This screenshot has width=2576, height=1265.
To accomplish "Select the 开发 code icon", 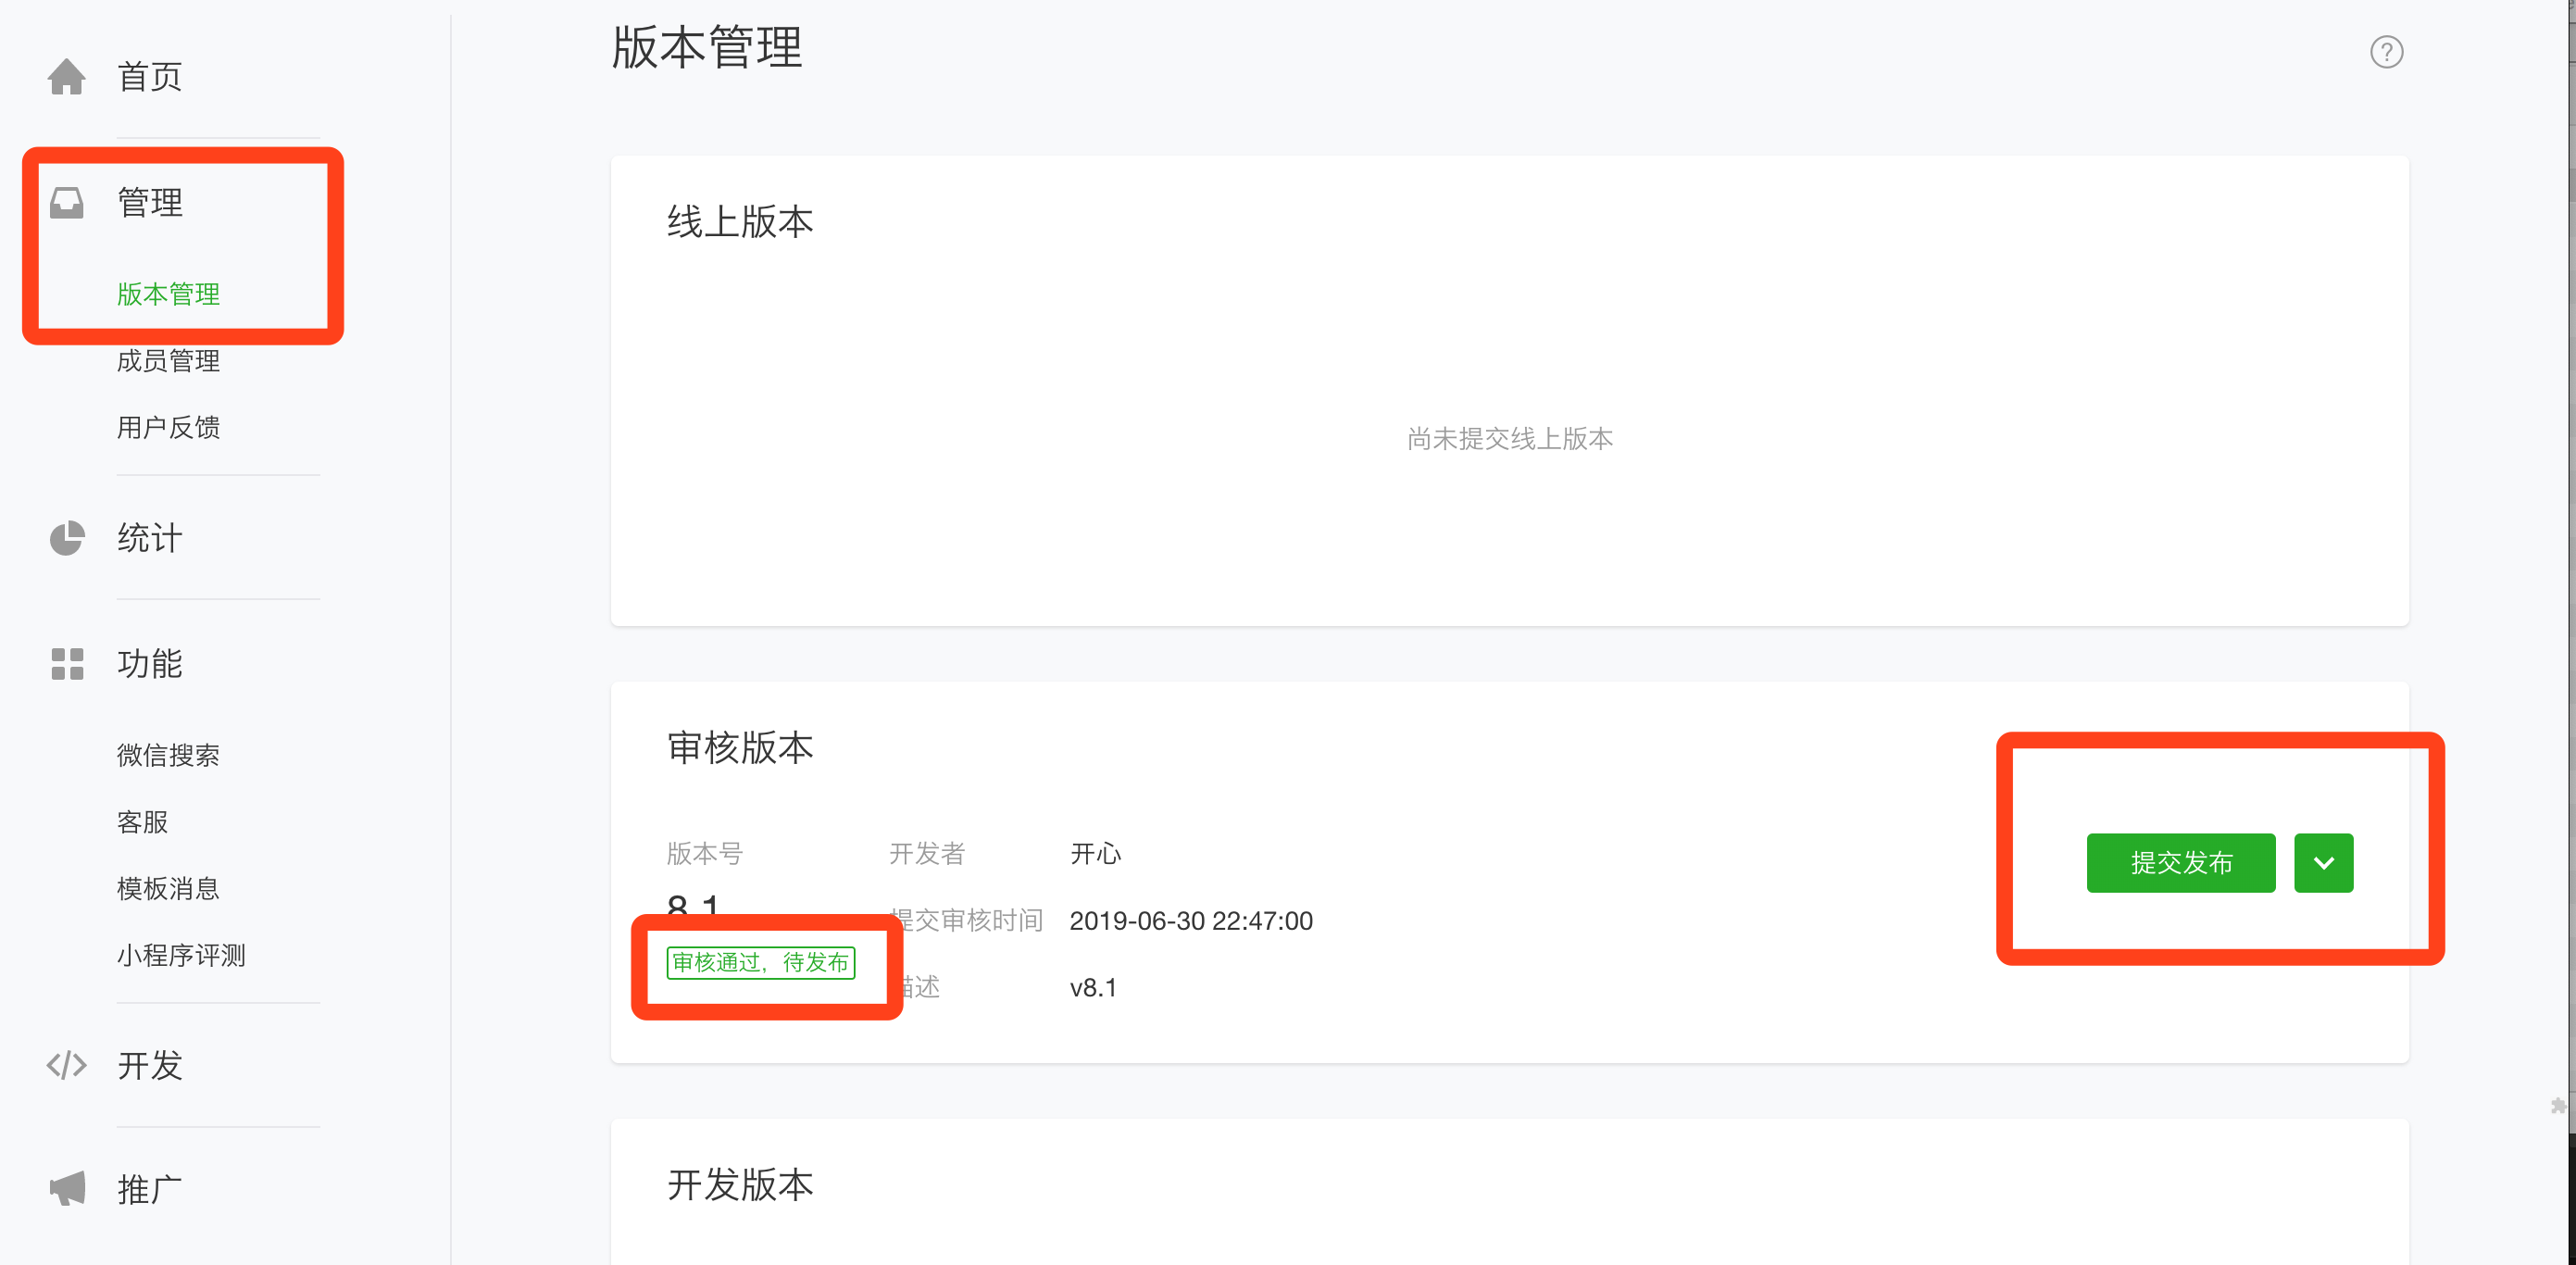I will [x=66, y=1065].
